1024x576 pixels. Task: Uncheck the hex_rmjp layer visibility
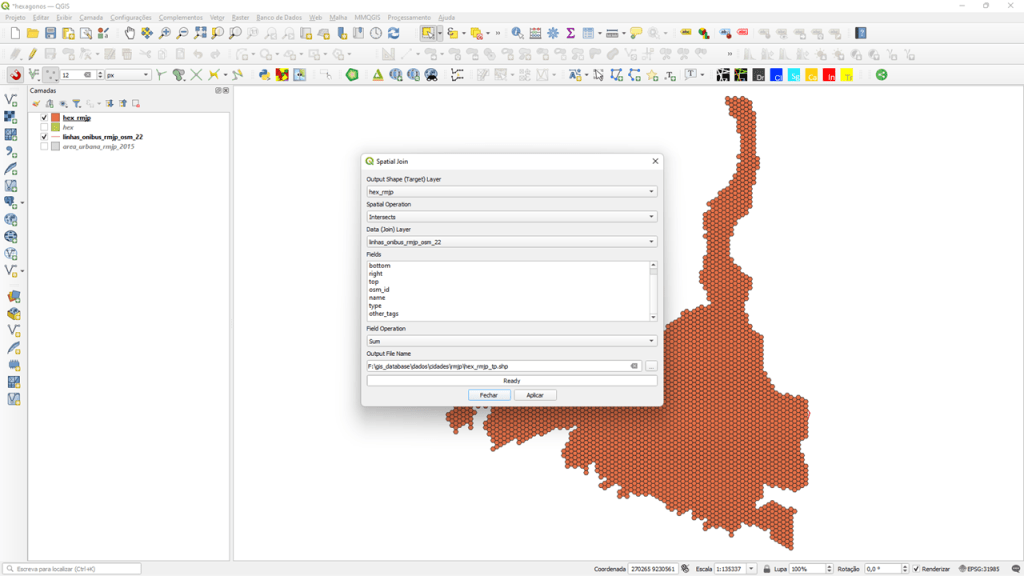click(44, 118)
